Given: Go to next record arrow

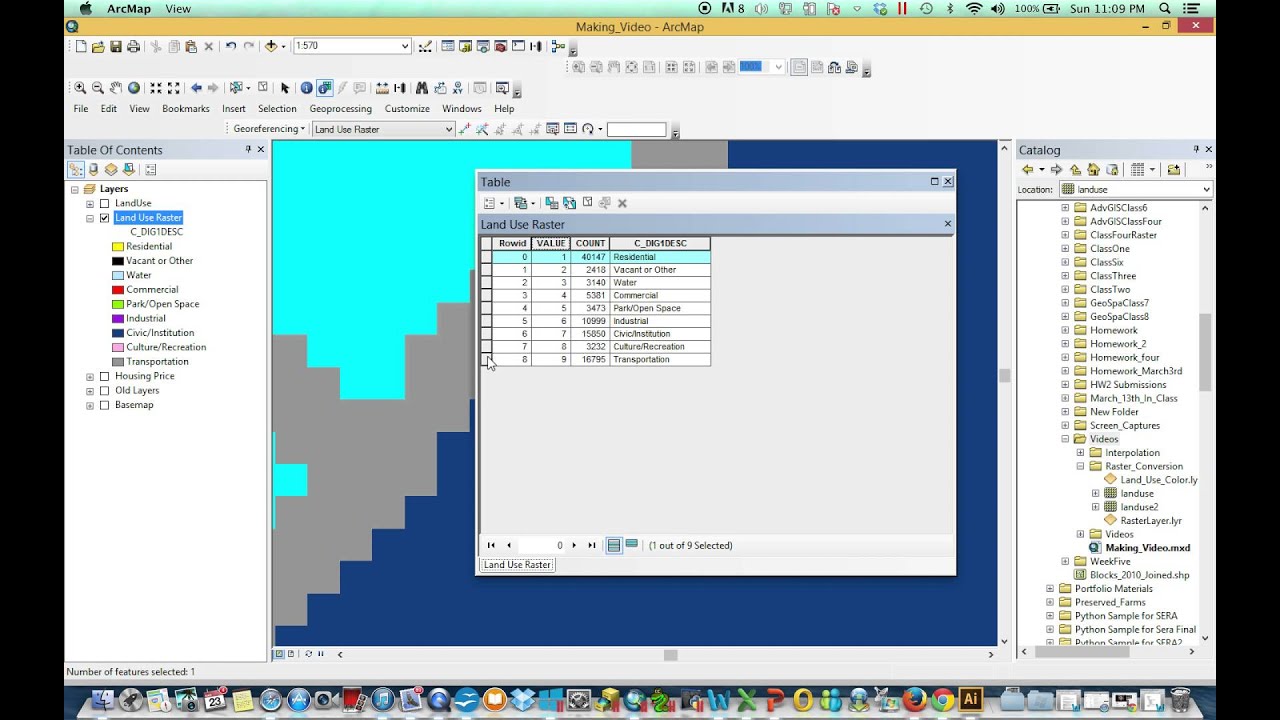Looking at the screenshot, I should pos(574,545).
